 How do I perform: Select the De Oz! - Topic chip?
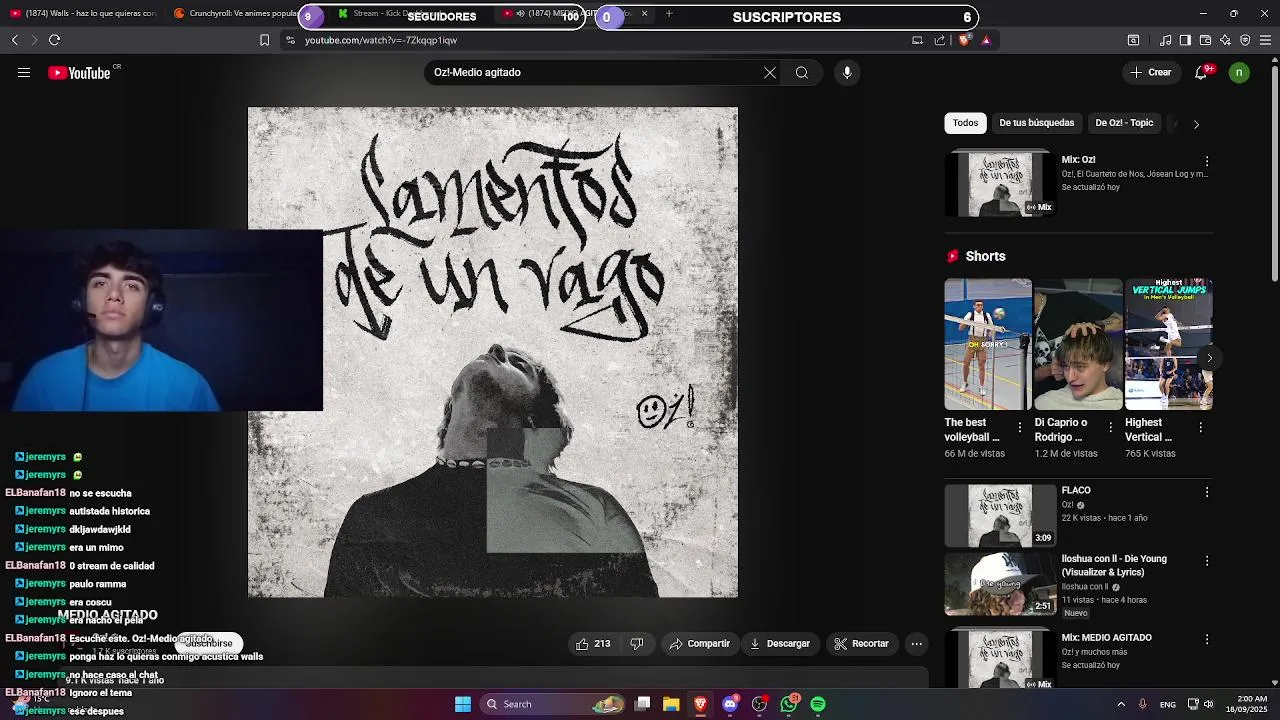coord(1124,123)
